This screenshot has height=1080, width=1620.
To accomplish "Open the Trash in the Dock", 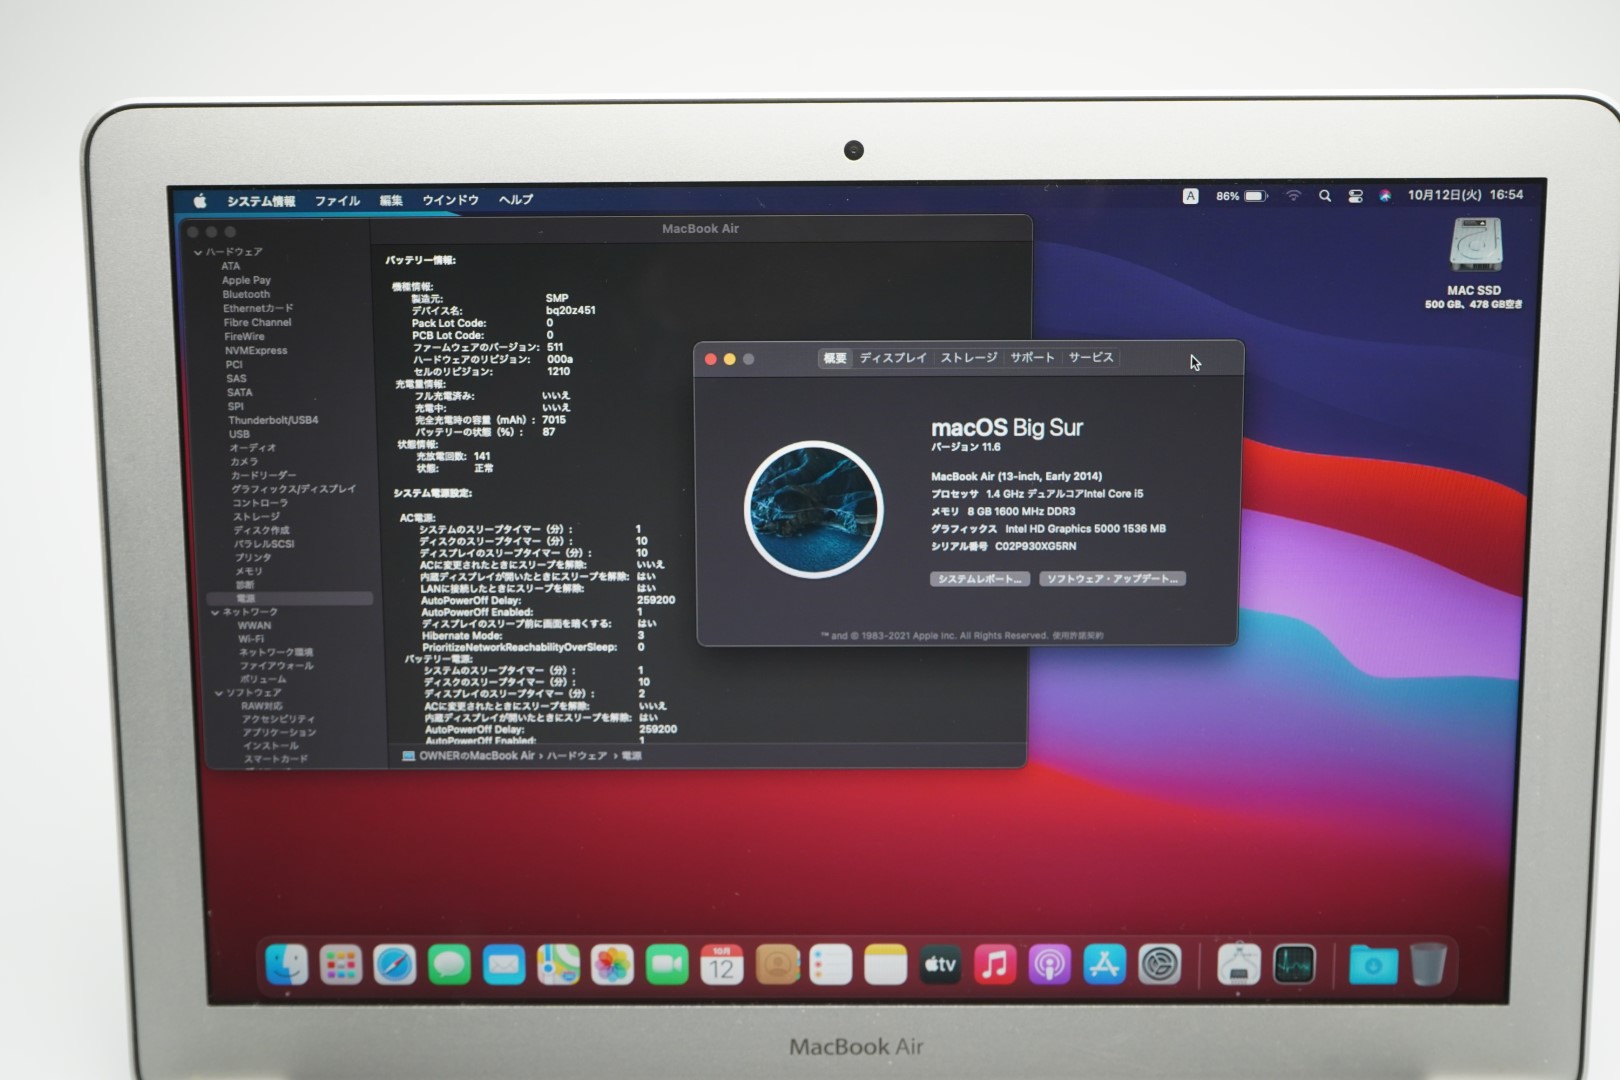I will click(x=1428, y=965).
